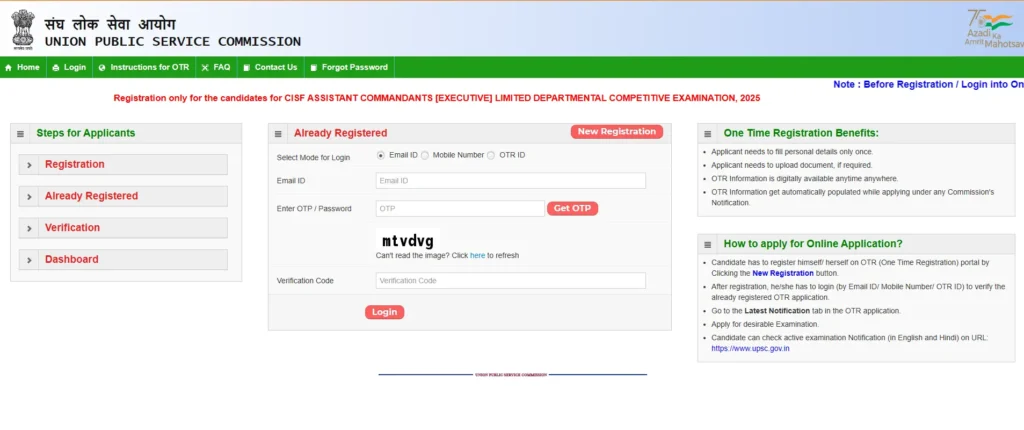This screenshot has height=430, width=1024.
Task: Click the Latest Notification bullet text
Action: point(806,311)
